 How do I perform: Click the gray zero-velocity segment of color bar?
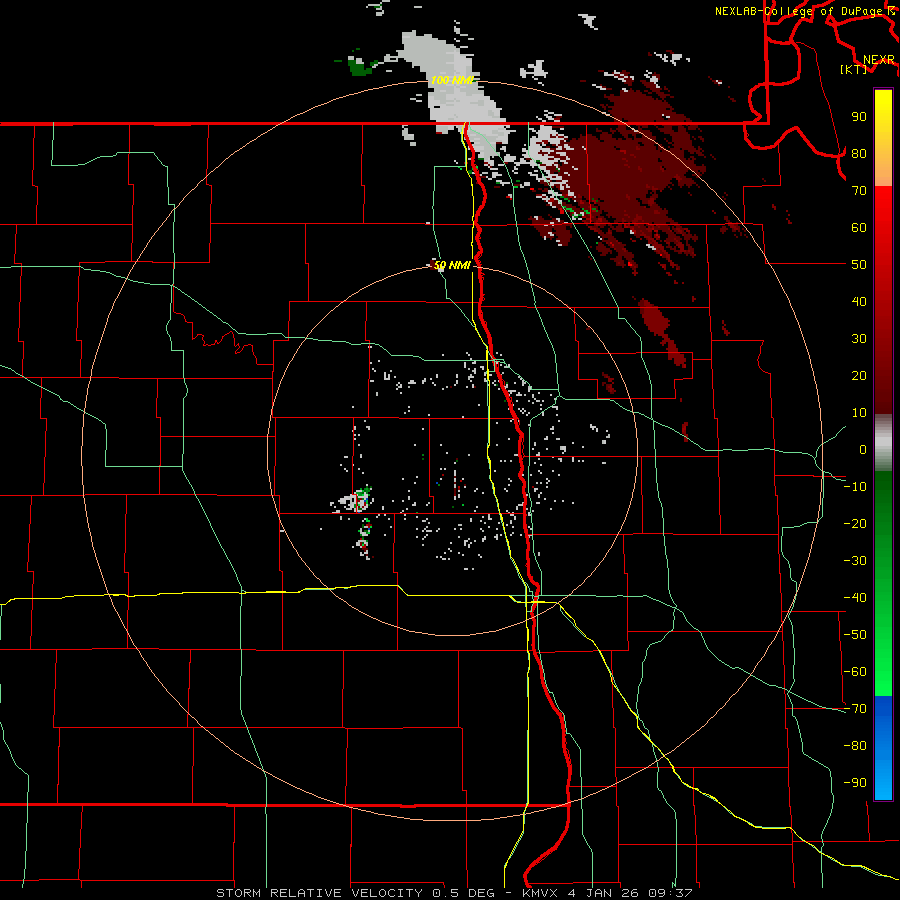(883, 443)
